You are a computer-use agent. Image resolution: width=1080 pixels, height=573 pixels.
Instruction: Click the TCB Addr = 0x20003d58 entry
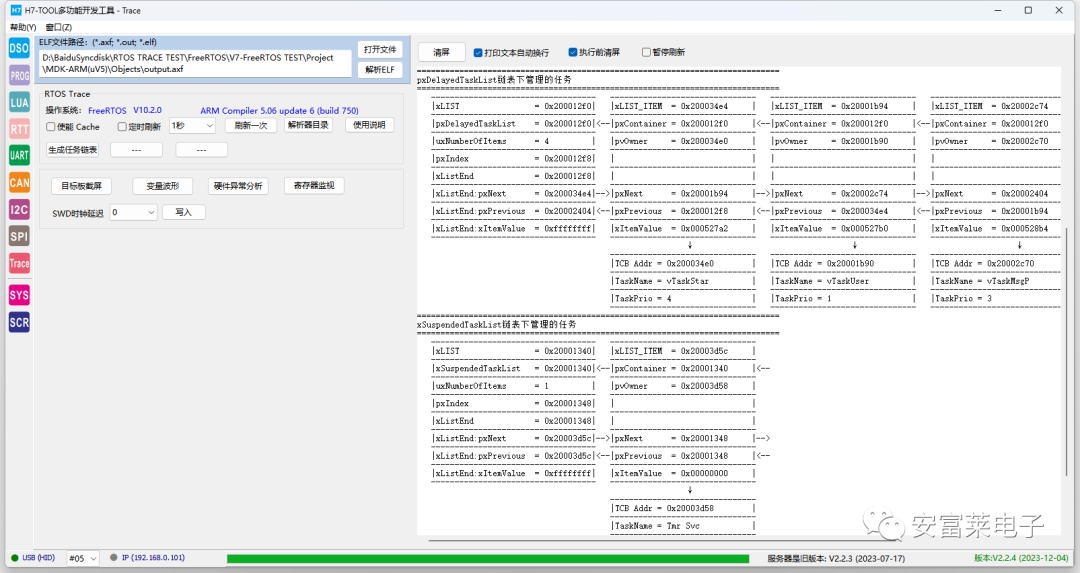[664, 508]
